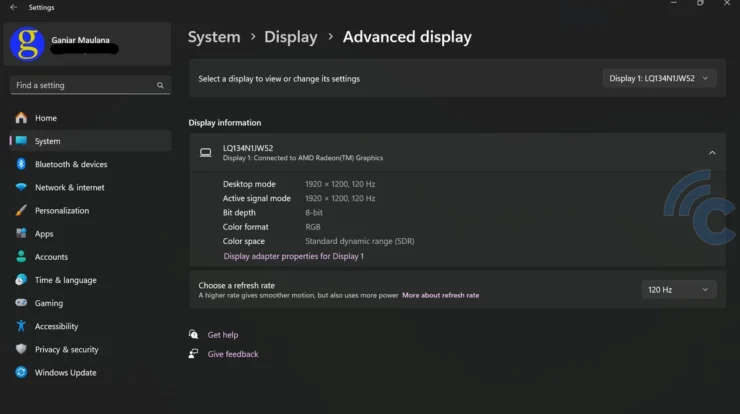Click the Windows Update sync icon

point(21,372)
